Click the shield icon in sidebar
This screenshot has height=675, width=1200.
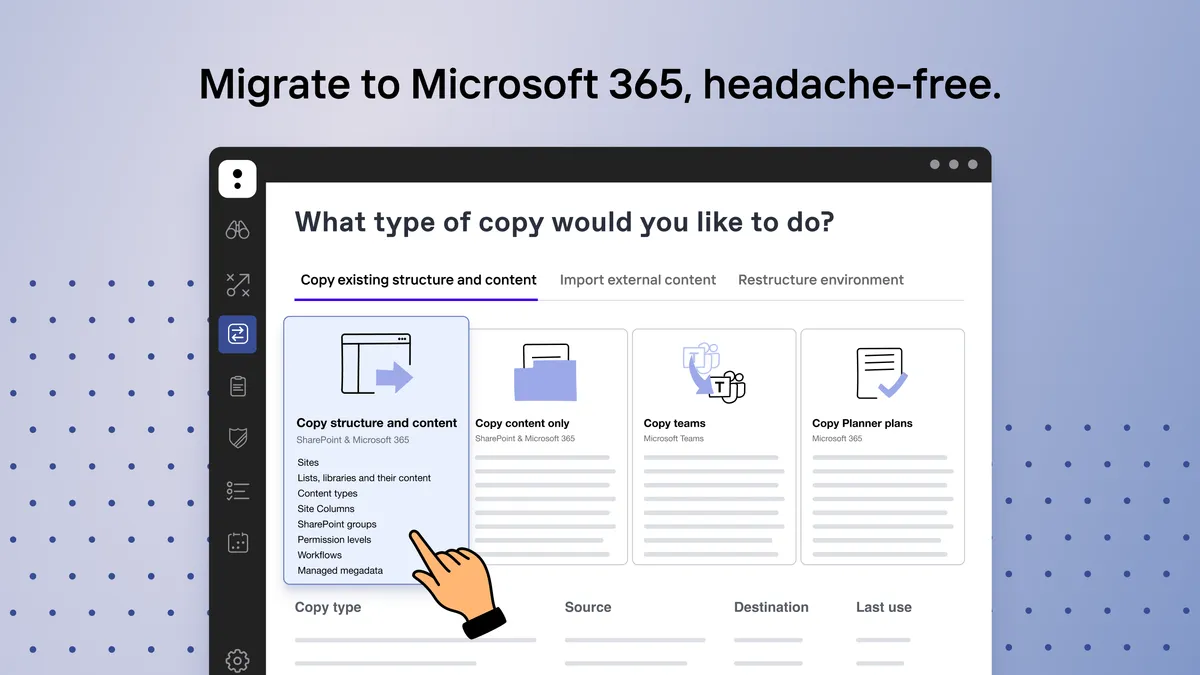coord(237,438)
